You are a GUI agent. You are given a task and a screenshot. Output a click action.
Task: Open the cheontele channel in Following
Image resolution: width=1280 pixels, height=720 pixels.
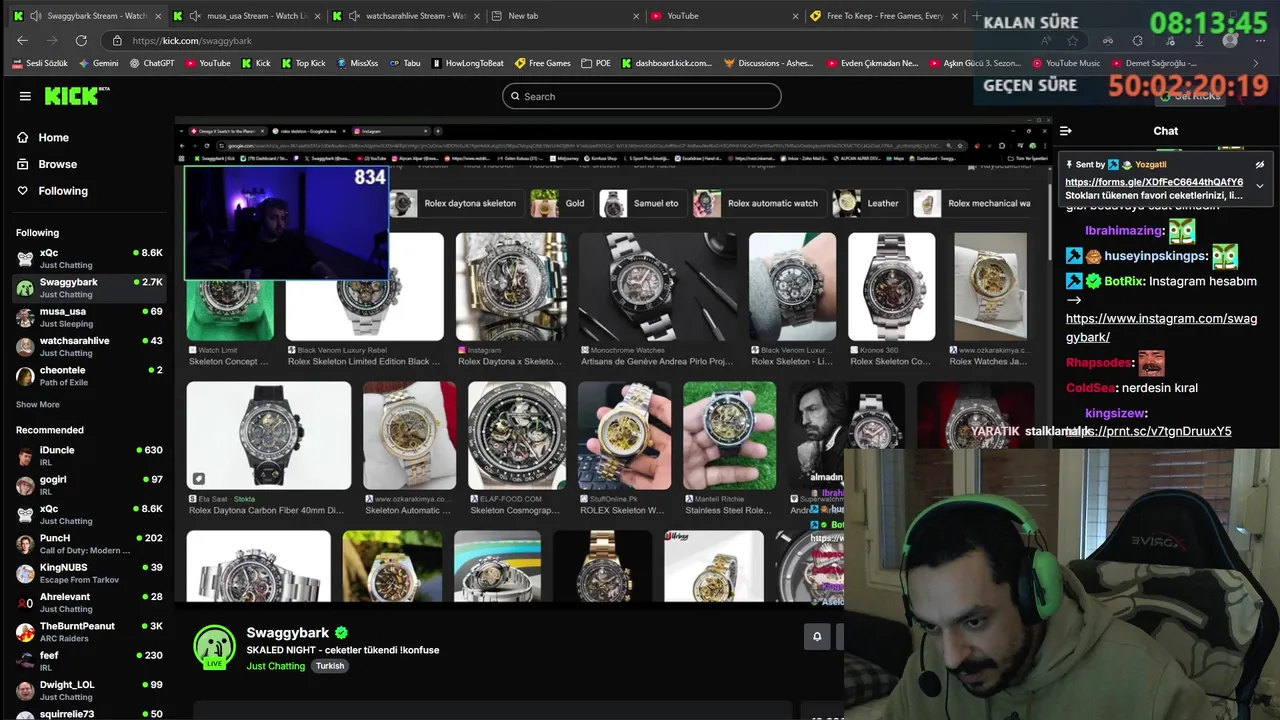click(x=87, y=375)
